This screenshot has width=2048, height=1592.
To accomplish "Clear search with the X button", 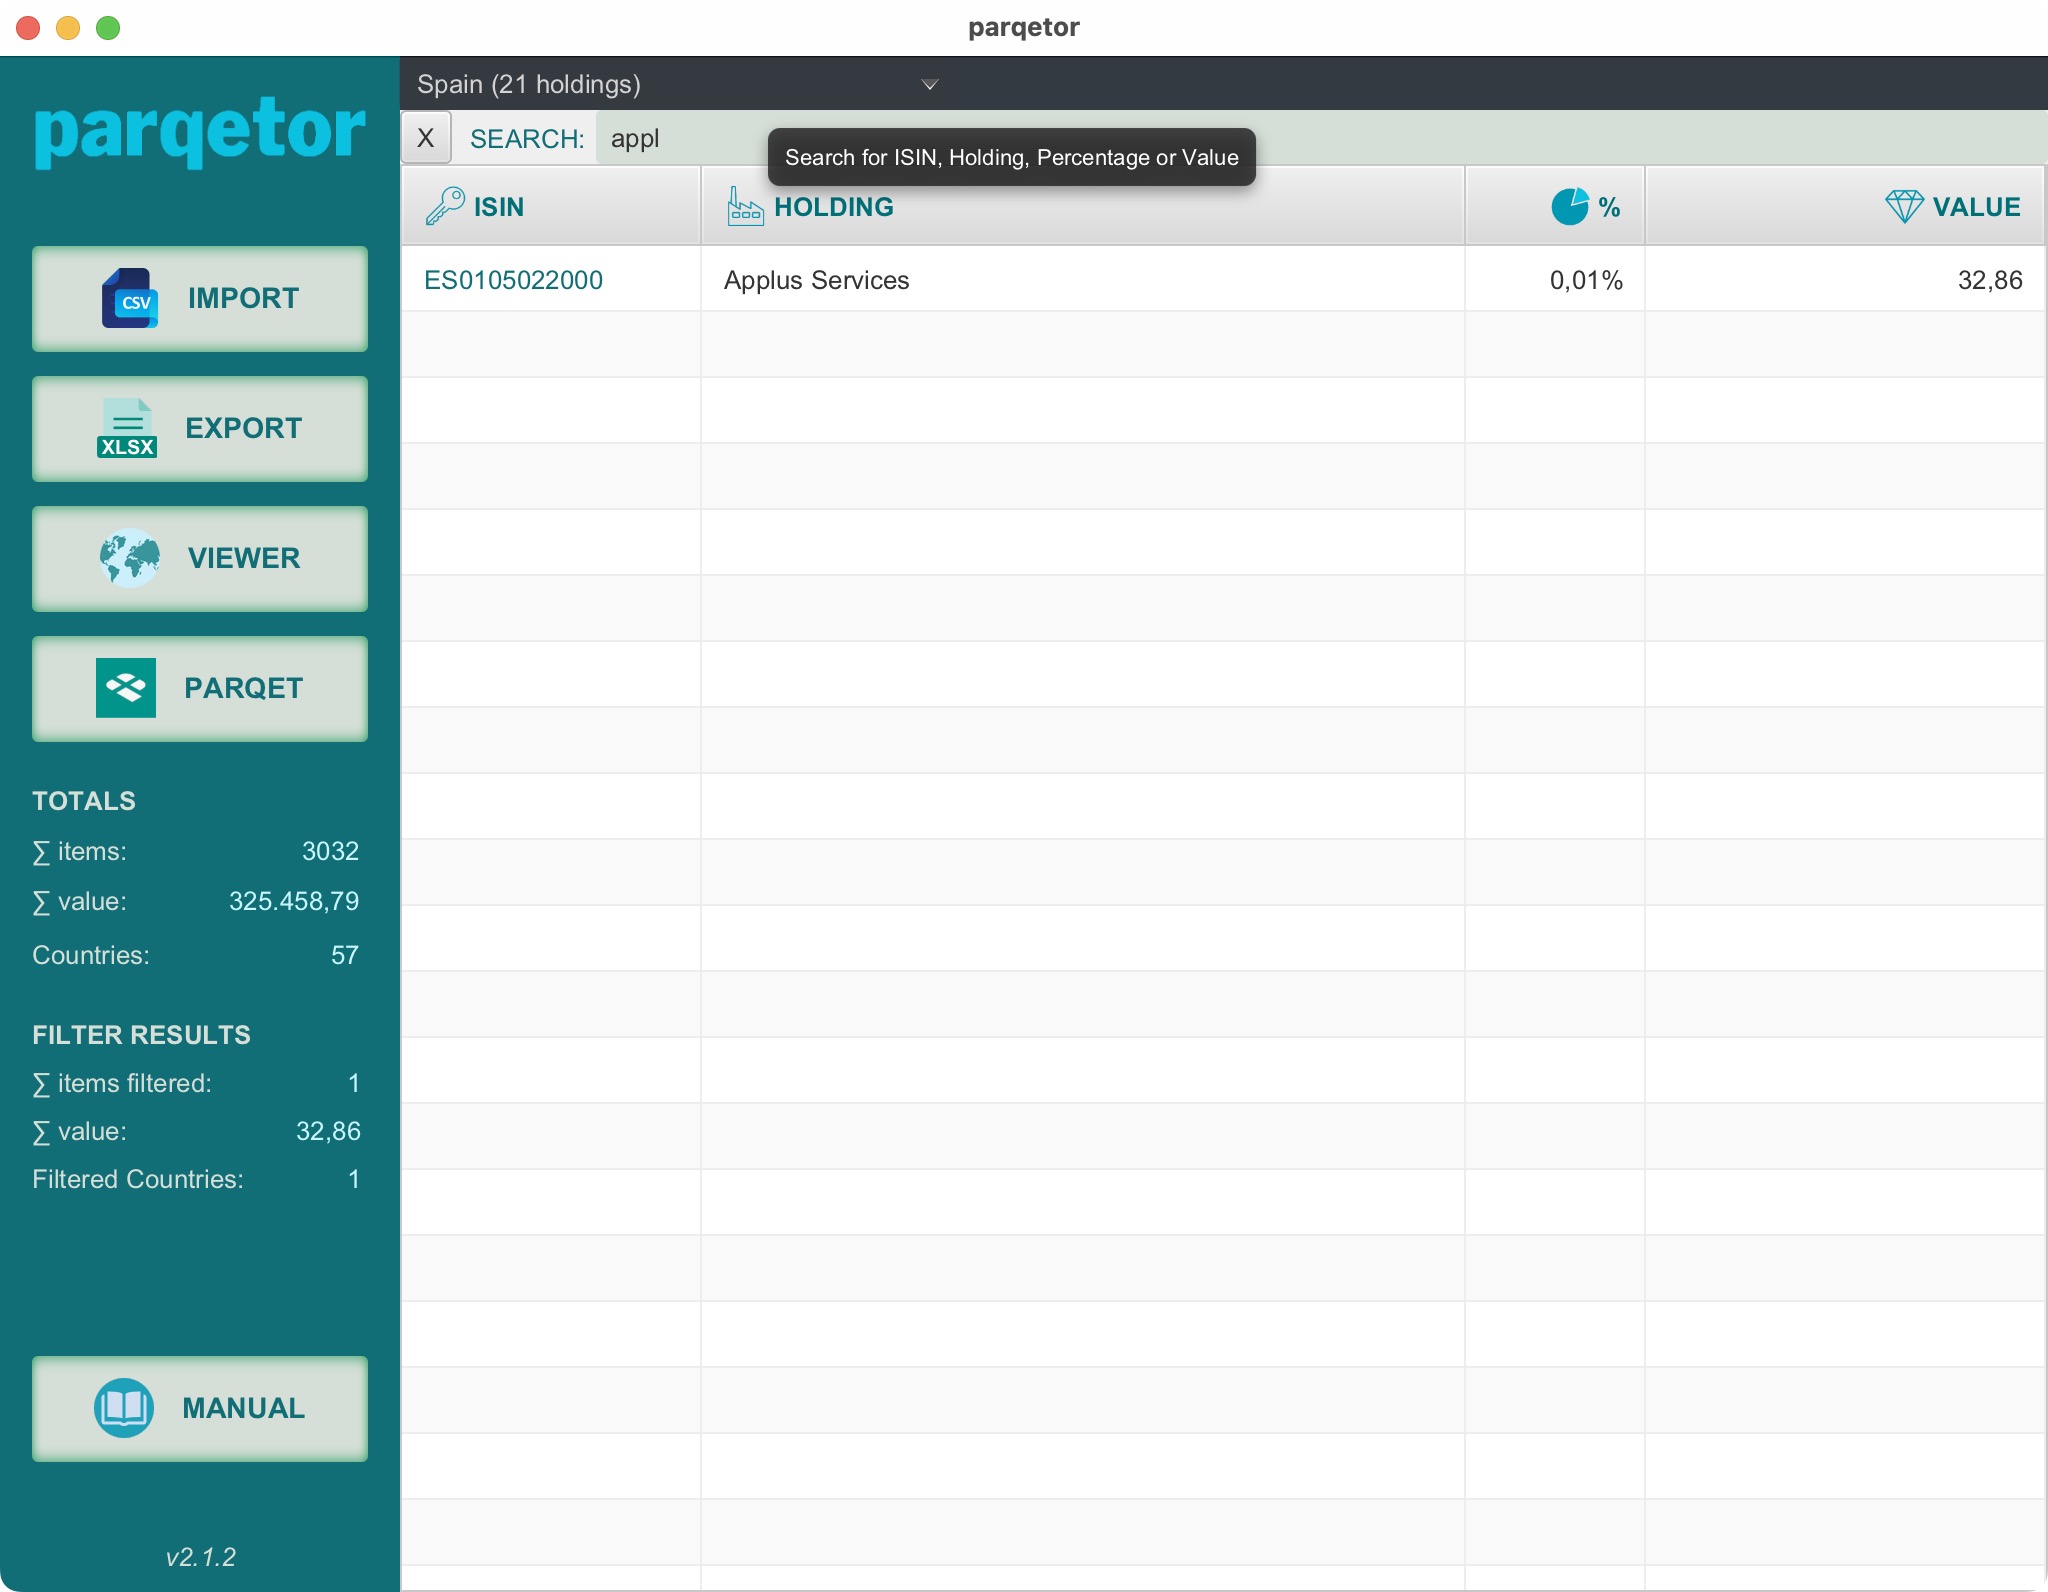I will [x=426, y=138].
